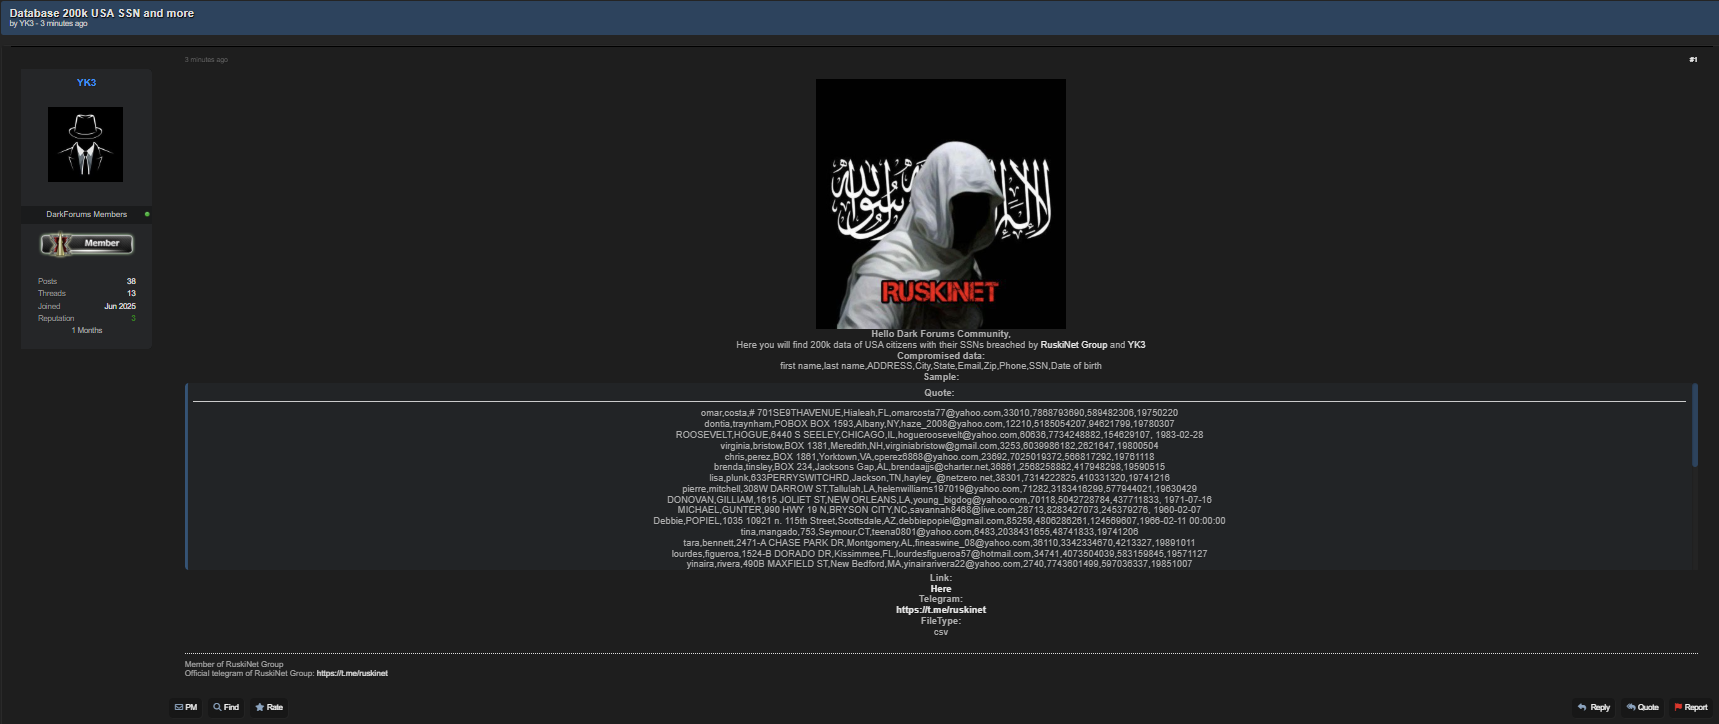Click the hat-and-suit avatar image

click(x=86, y=145)
